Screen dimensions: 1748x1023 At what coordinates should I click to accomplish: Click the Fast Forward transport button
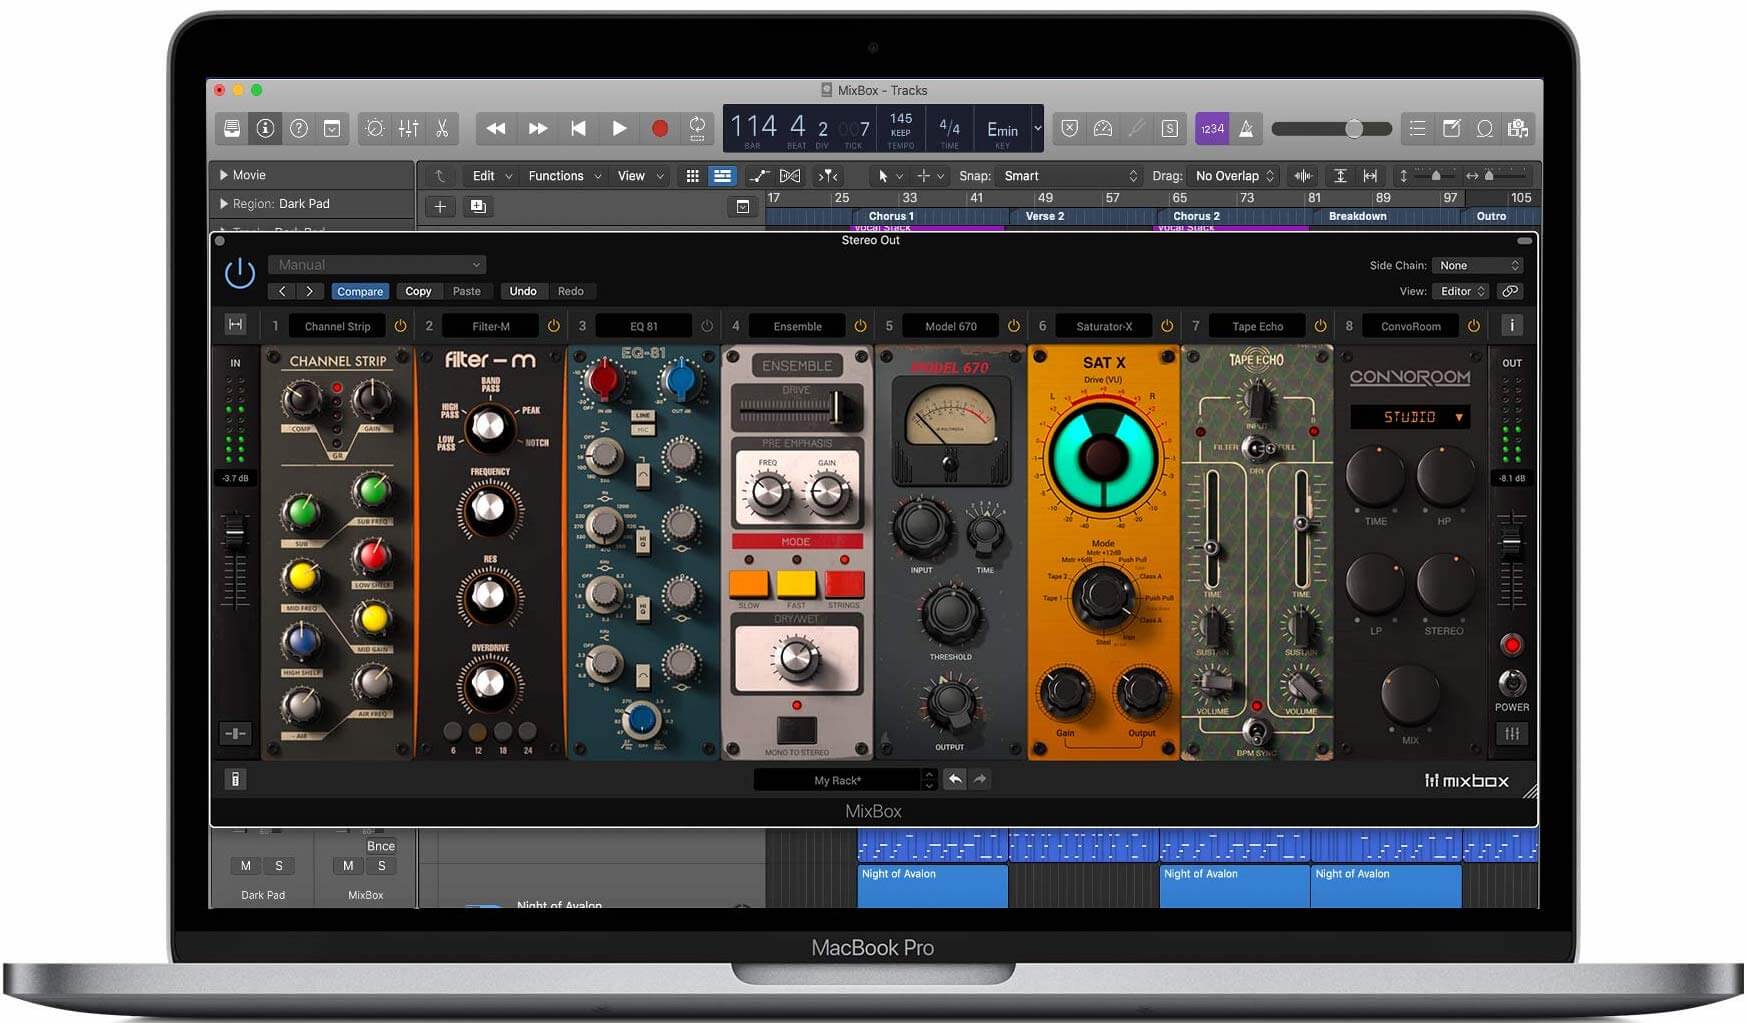[x=537, y=128]
